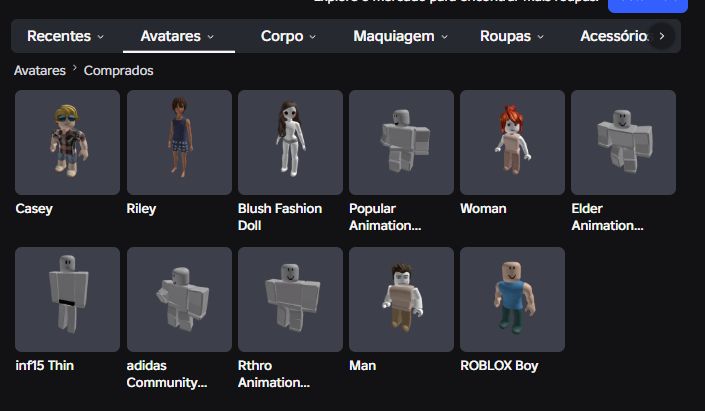Image resolution: width=705 pixels, height=411 pixels.
Task: Click the Comprados breadcrumb
Action: coord(119,71)
